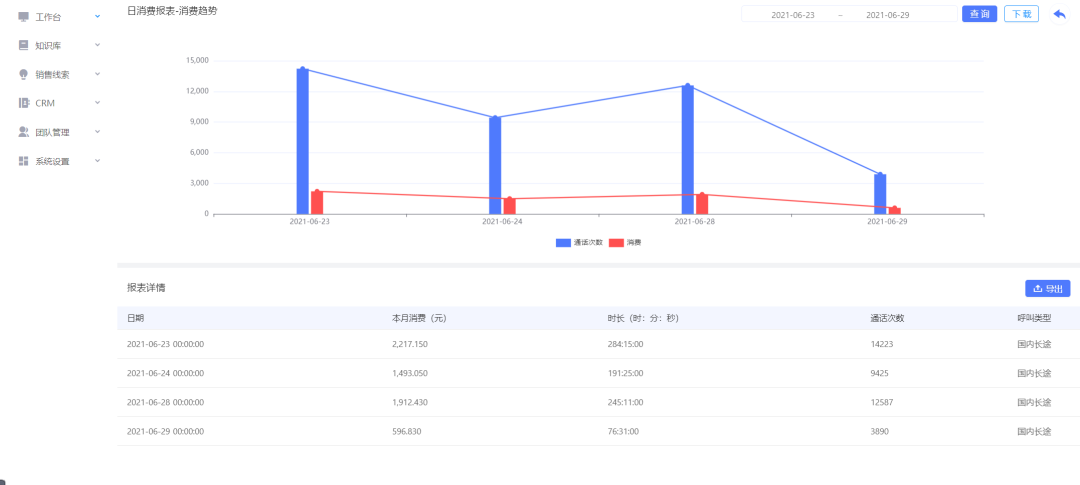
Task: Click the 销售线索 lightbulb icon
Action: 23,74
